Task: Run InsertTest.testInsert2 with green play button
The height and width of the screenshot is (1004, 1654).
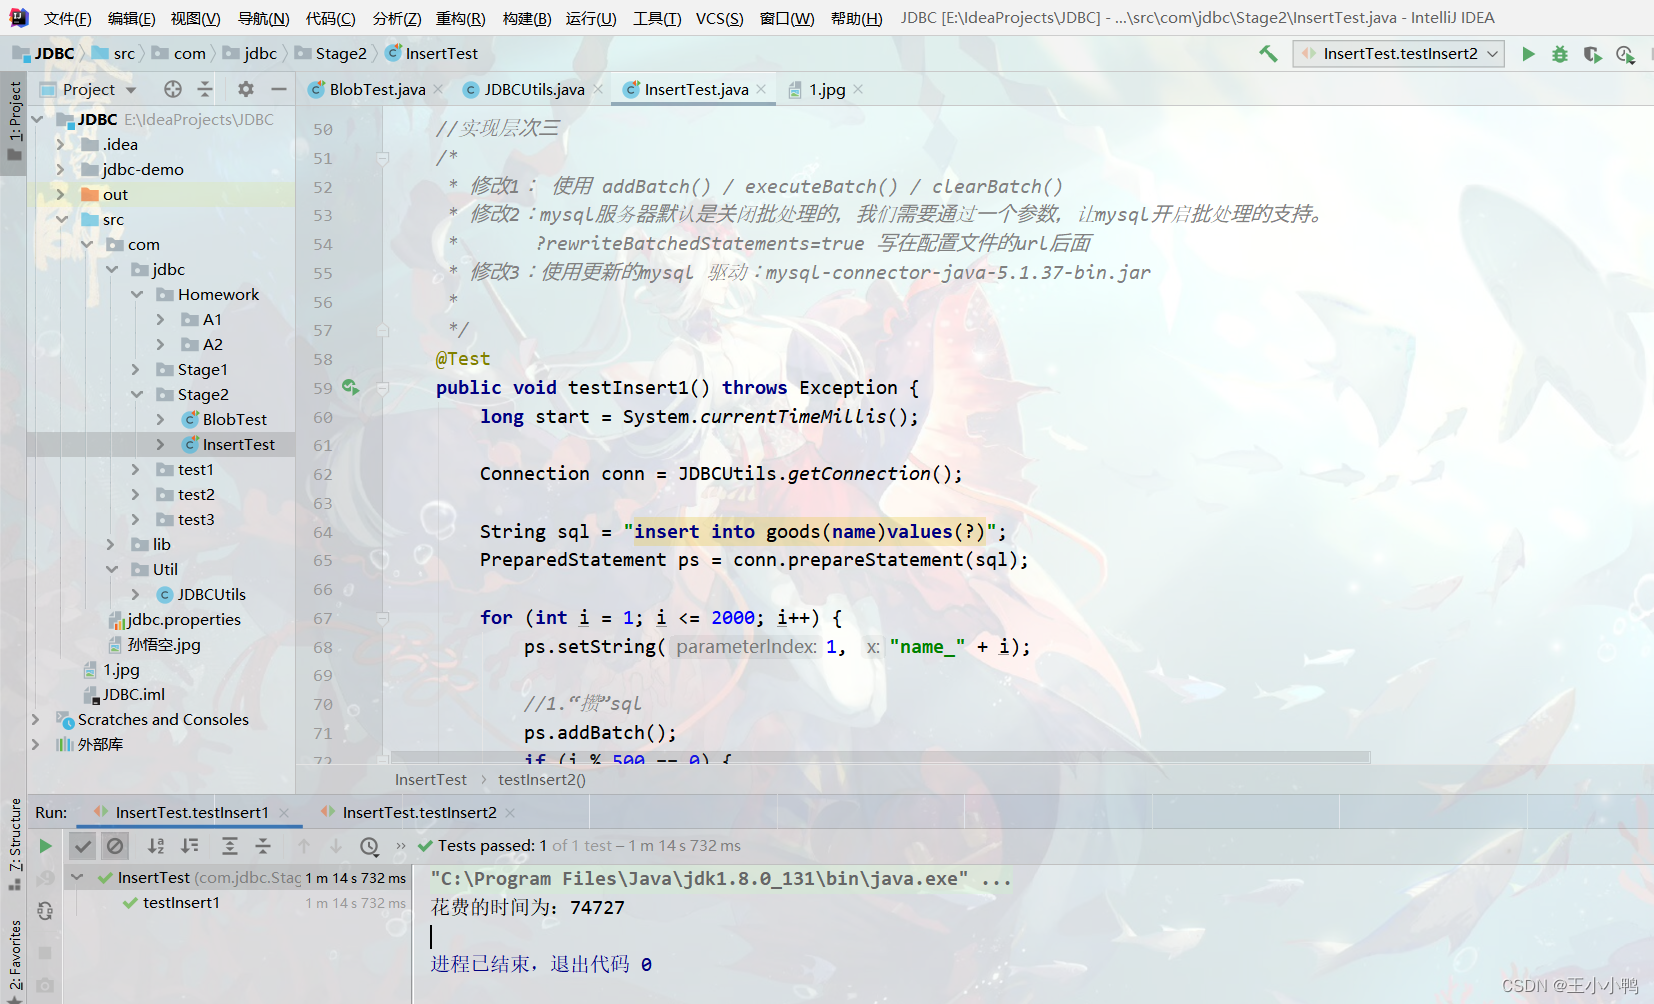Action: 1528,54
